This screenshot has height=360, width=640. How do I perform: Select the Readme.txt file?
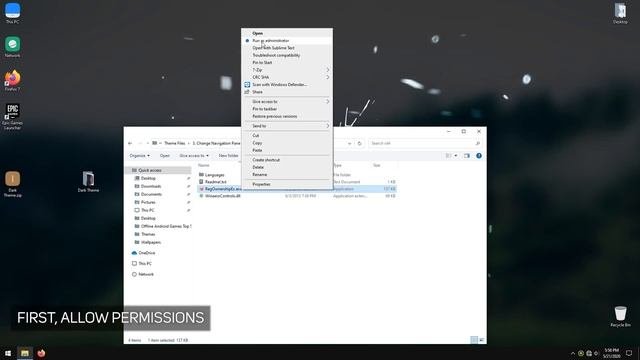click(x=216, y=182)
